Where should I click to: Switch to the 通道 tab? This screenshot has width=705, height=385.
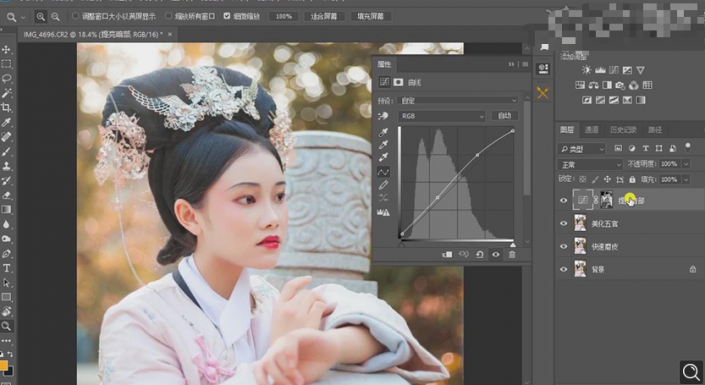(x=591, y=130)
